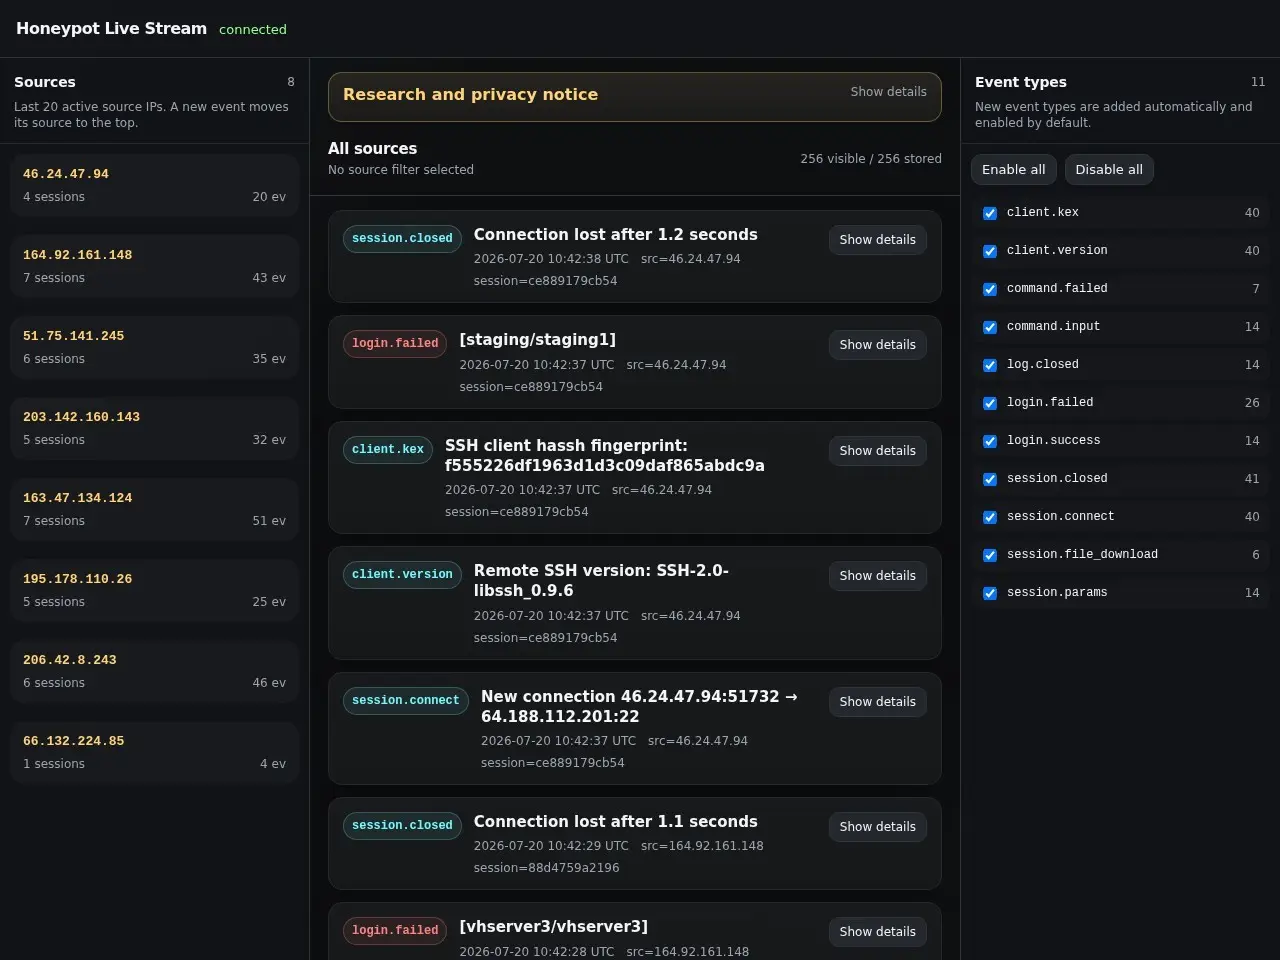Toggle the client.kex event type checkbox

(x=990, y=213)
